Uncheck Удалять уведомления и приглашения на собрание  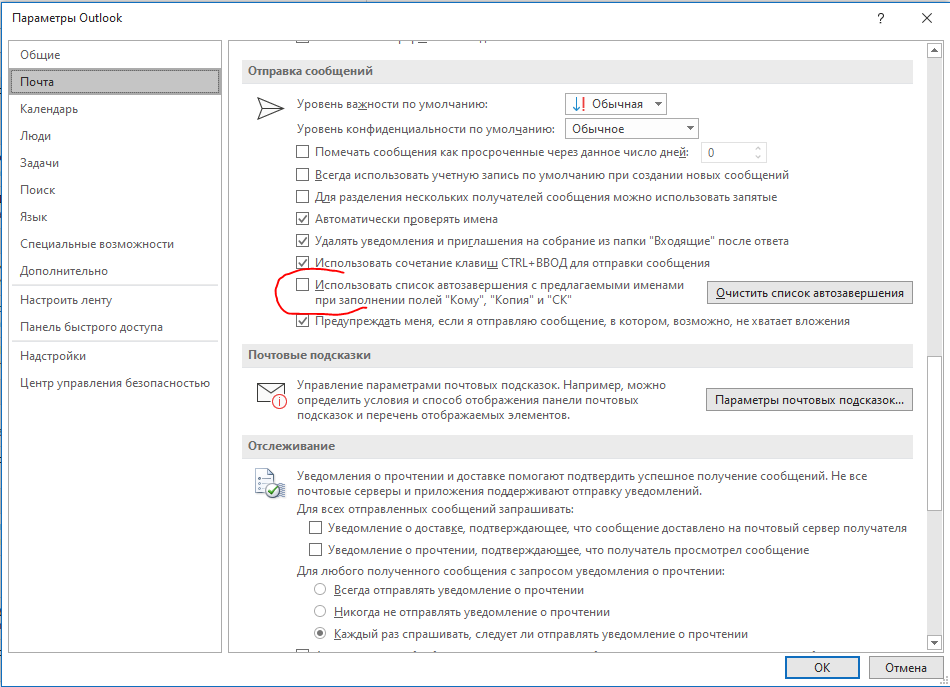302,241
